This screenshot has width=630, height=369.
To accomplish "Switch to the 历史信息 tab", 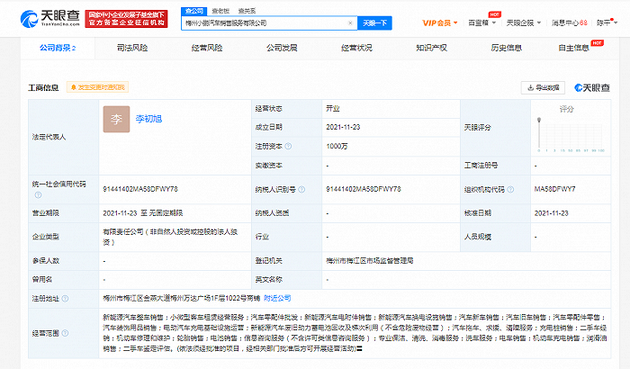I will click(506, 48).
